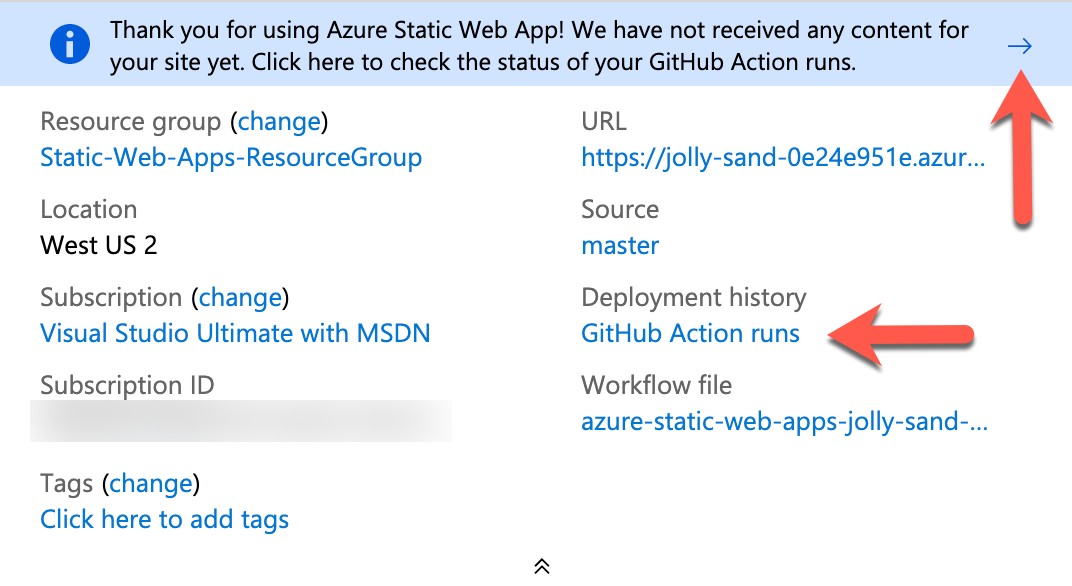The image size is (1072, 586).
Task: Click here to add tags
Action: (164, 519)
